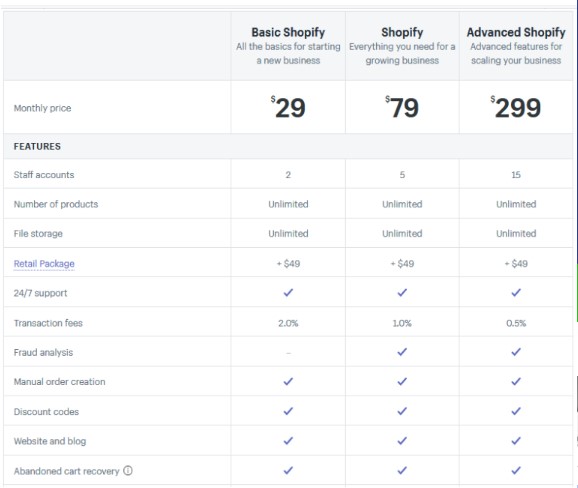
Task: Click Staff accounts value 15 for Advanced Shopify
Action: pos(516,175)
